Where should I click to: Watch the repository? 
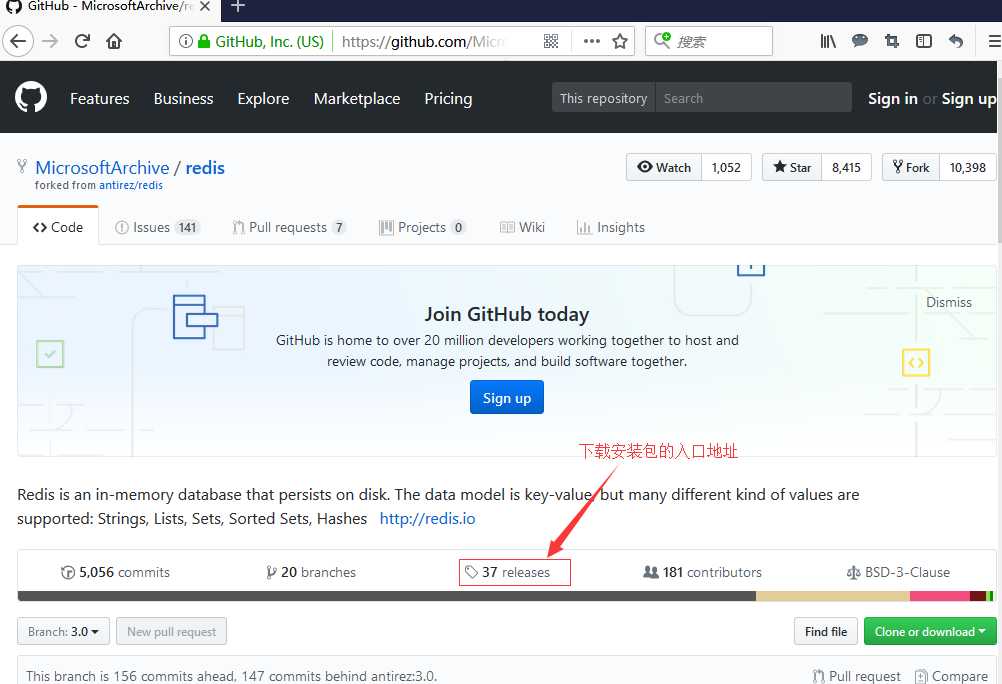664,167
